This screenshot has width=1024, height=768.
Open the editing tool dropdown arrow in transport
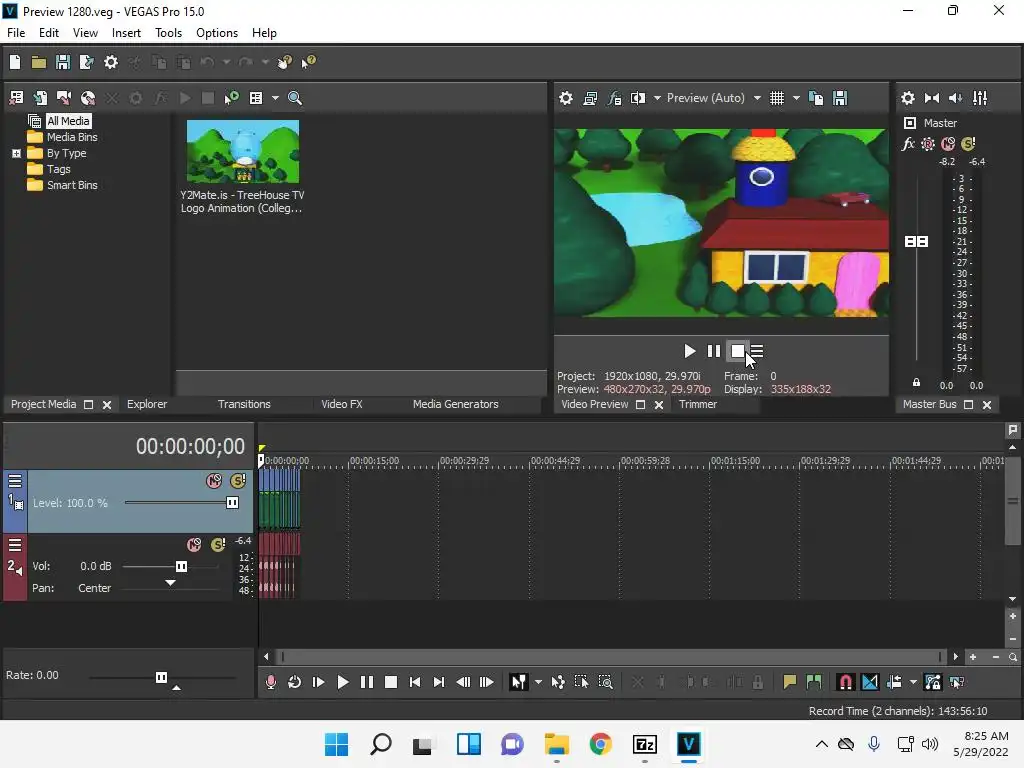[538, 682]
